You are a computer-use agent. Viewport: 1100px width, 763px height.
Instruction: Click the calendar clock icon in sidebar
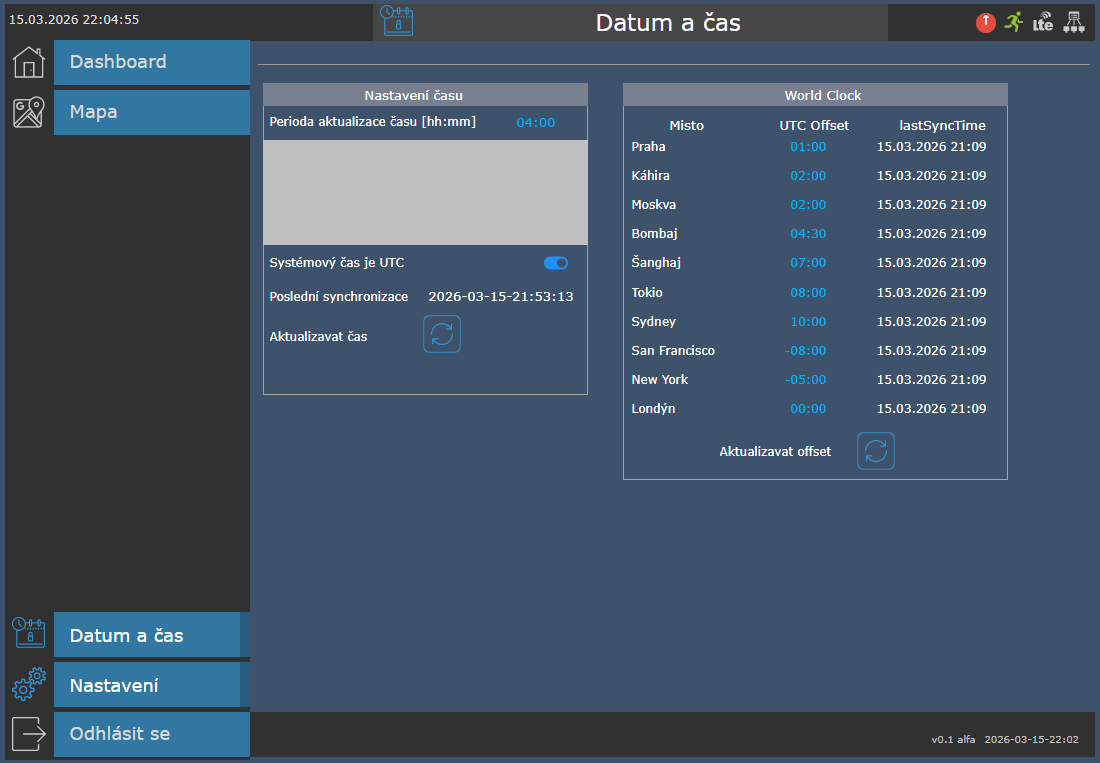(29, 634)
